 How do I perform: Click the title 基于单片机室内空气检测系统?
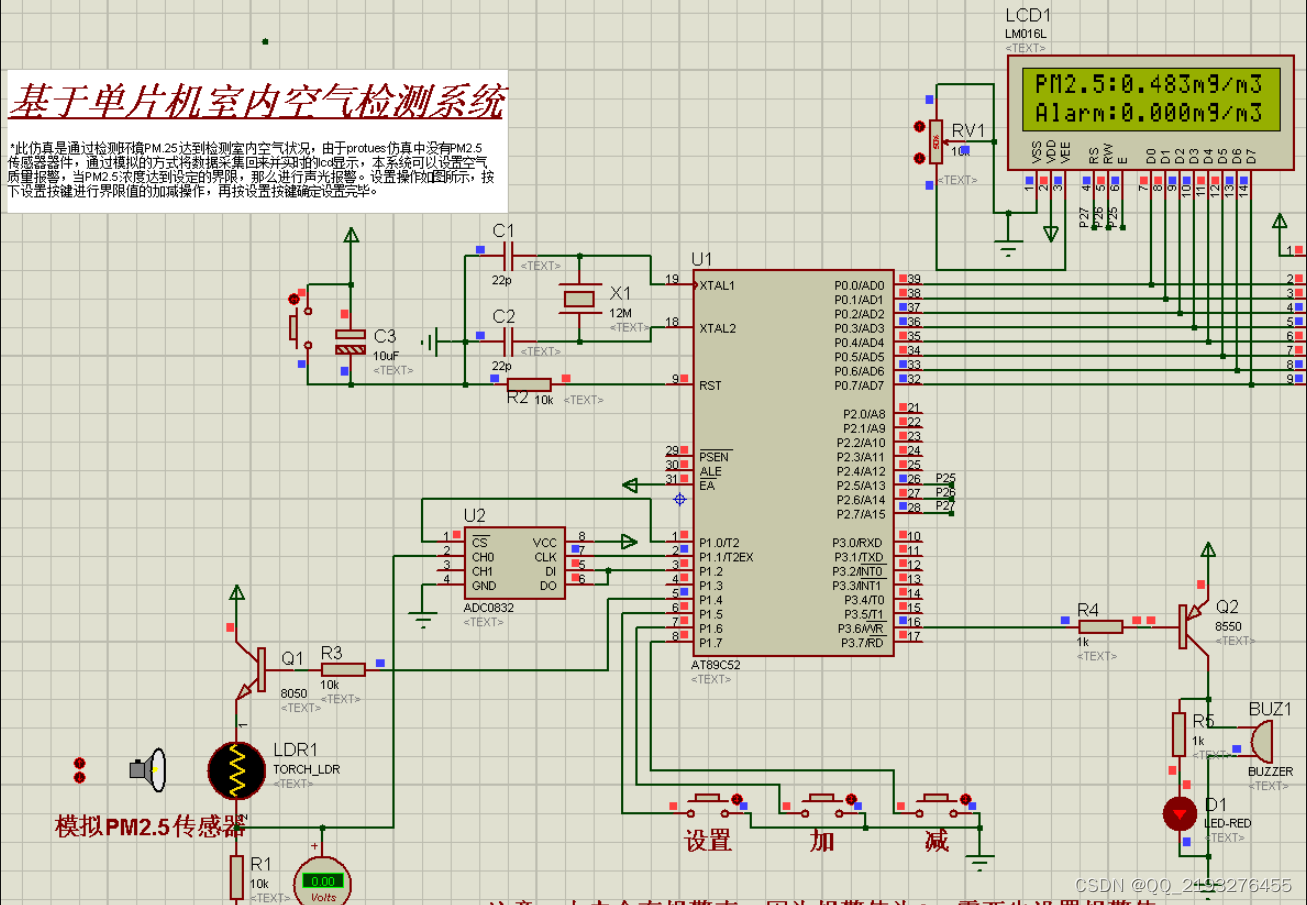tap(257, 101)
